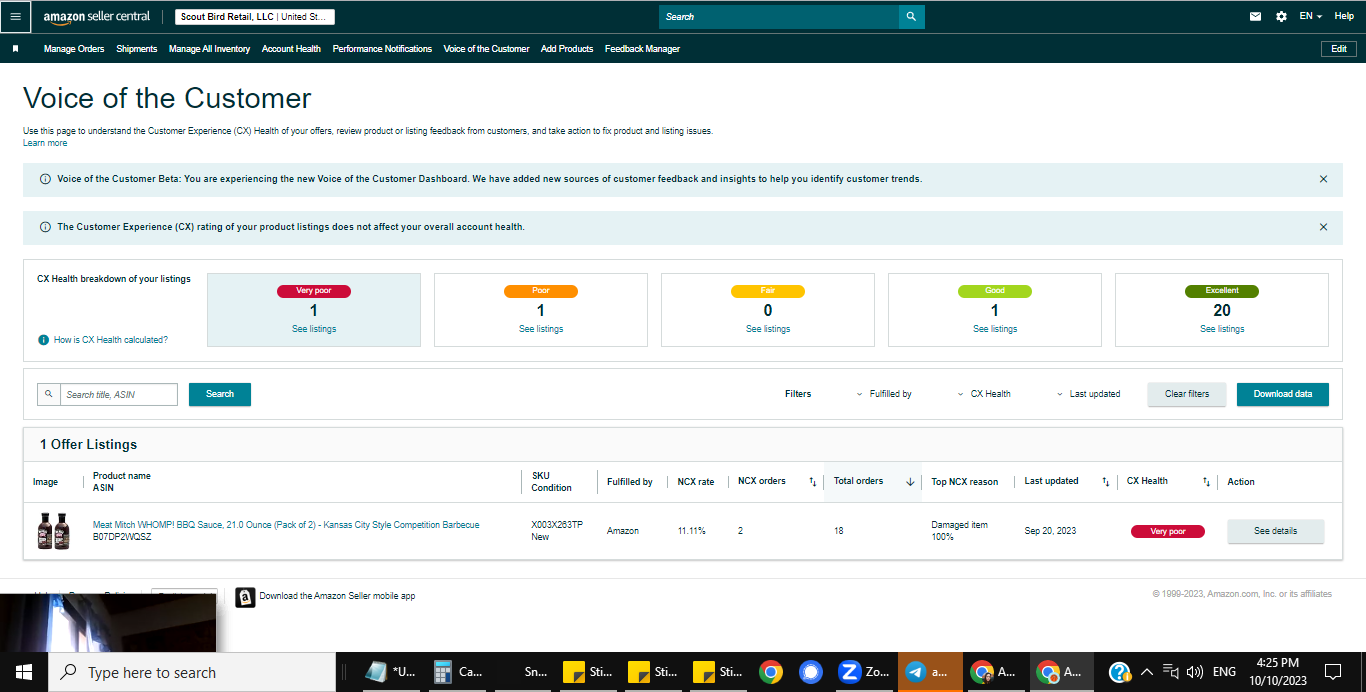Dismiss the Voice of the Customer Beta banner

pos(1323,179)
